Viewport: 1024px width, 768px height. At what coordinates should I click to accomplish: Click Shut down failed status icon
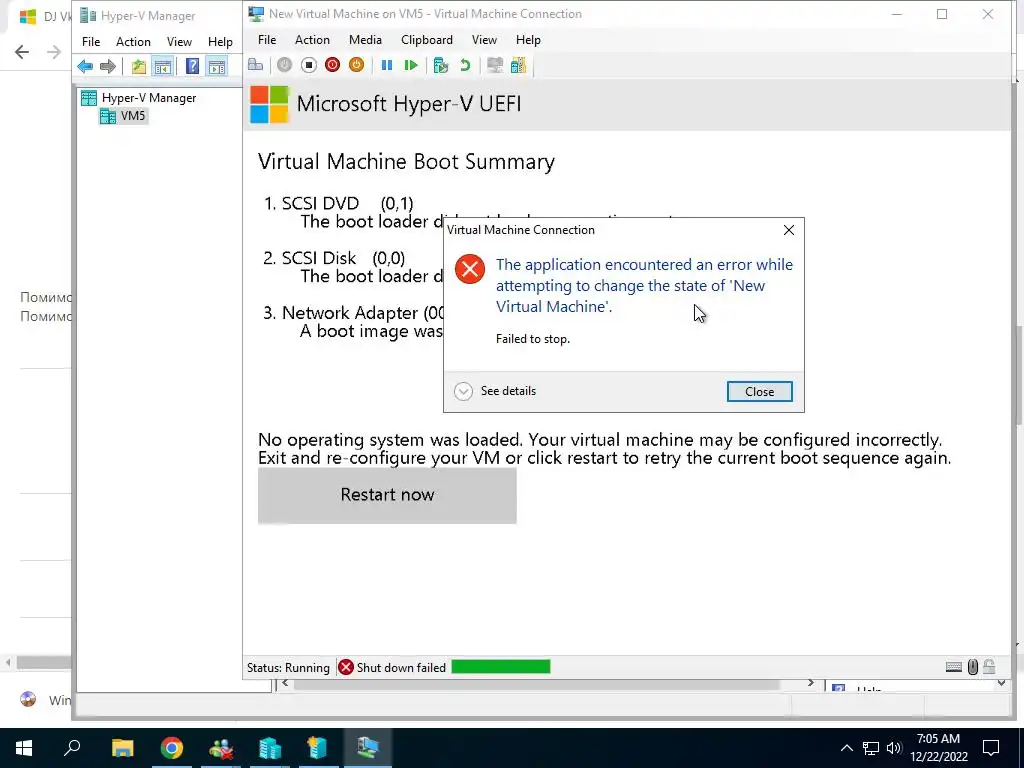point(346,667)
